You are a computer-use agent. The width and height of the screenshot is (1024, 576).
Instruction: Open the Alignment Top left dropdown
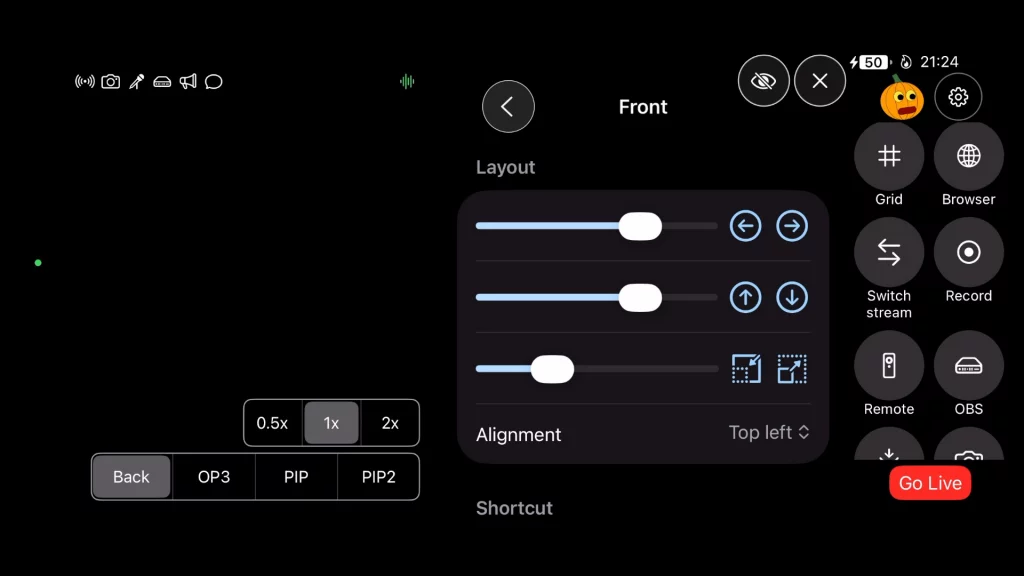coord(768,433)
